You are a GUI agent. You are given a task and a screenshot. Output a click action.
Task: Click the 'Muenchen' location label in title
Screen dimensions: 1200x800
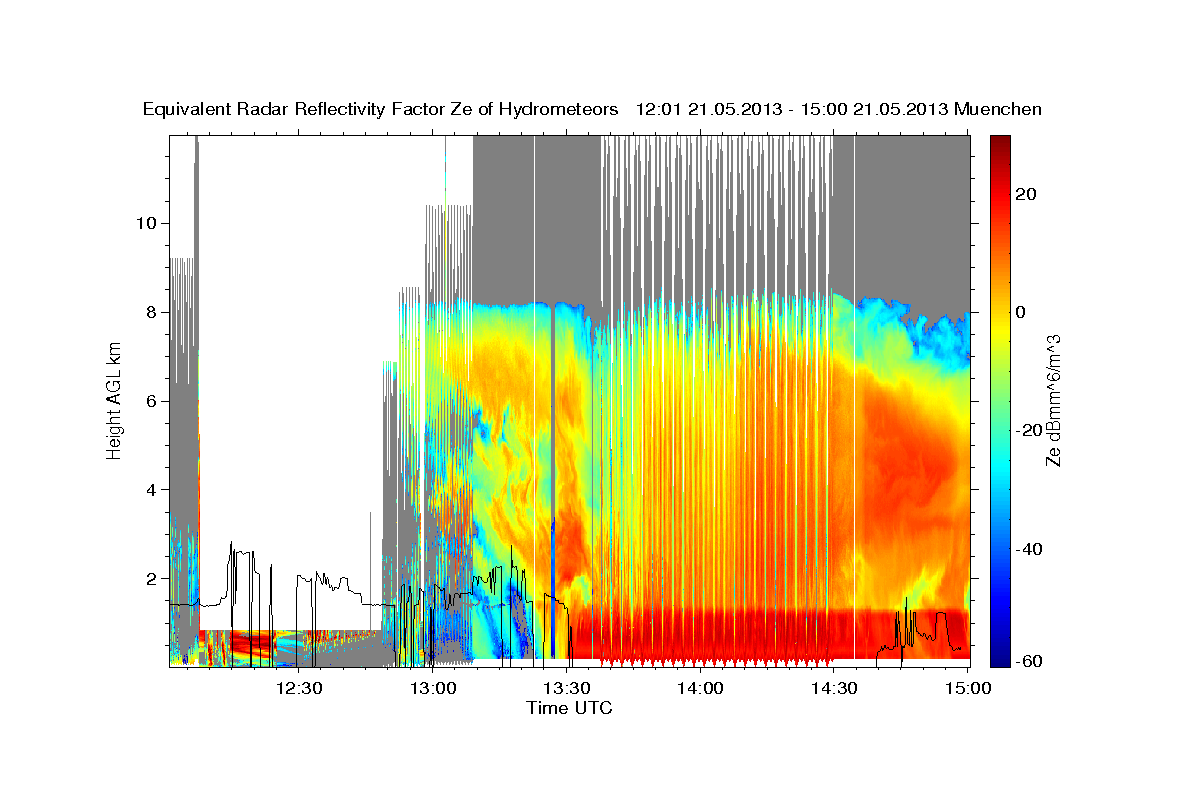tap(998, 110)
